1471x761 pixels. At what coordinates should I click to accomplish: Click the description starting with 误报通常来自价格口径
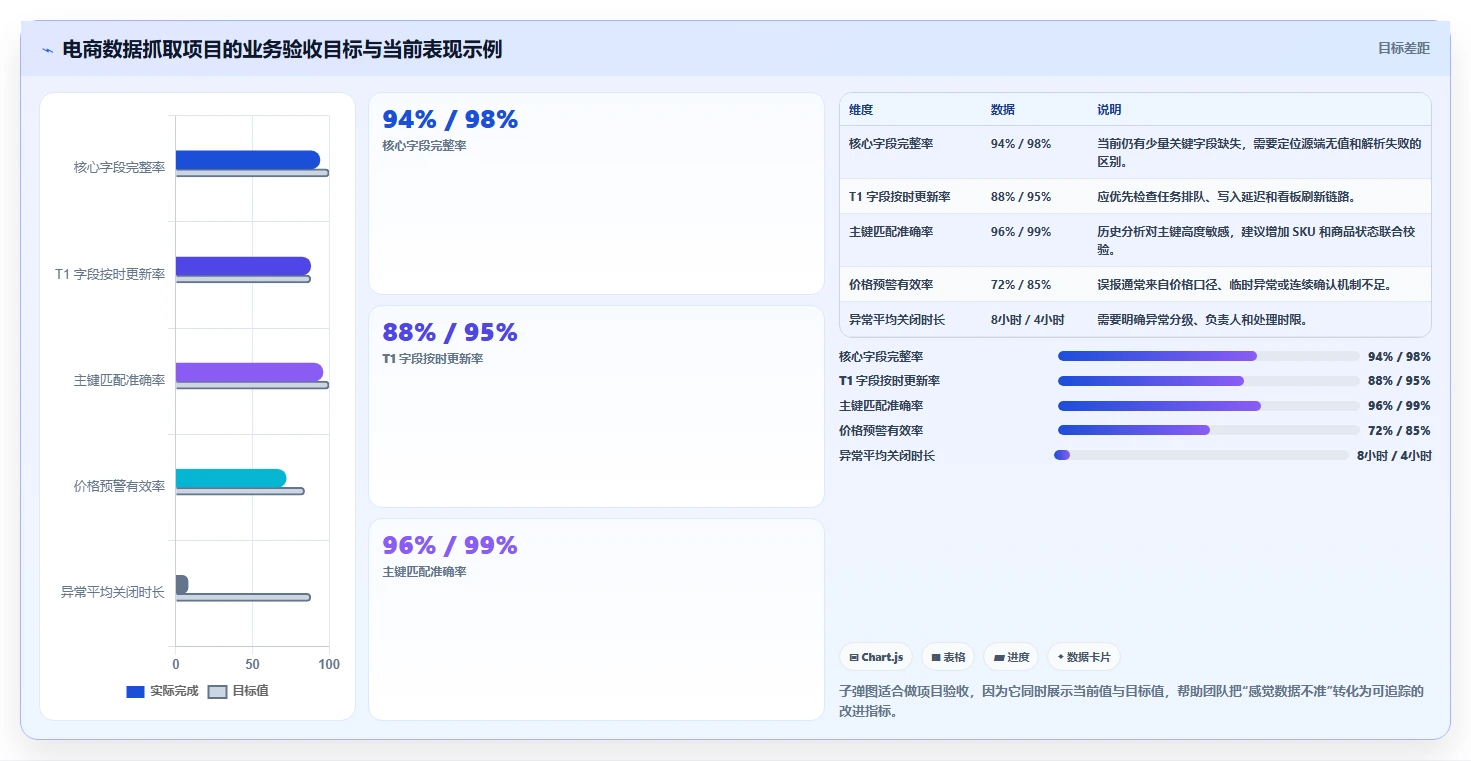[1244, 285]
